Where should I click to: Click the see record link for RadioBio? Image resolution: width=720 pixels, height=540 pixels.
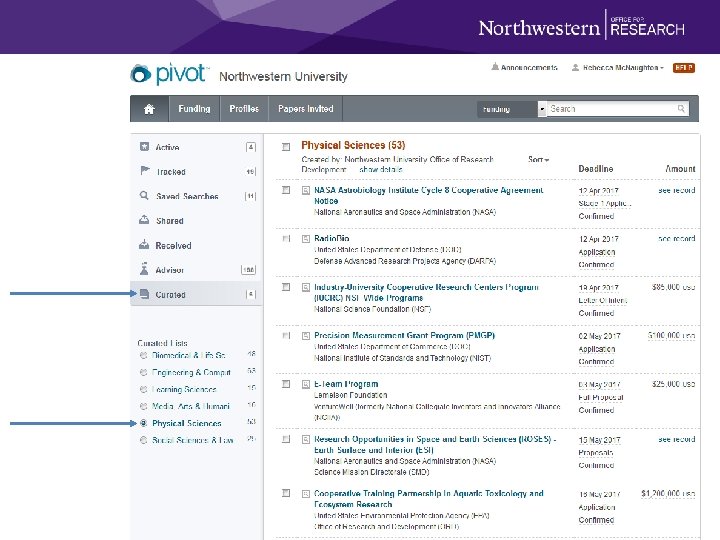(676, 238)
